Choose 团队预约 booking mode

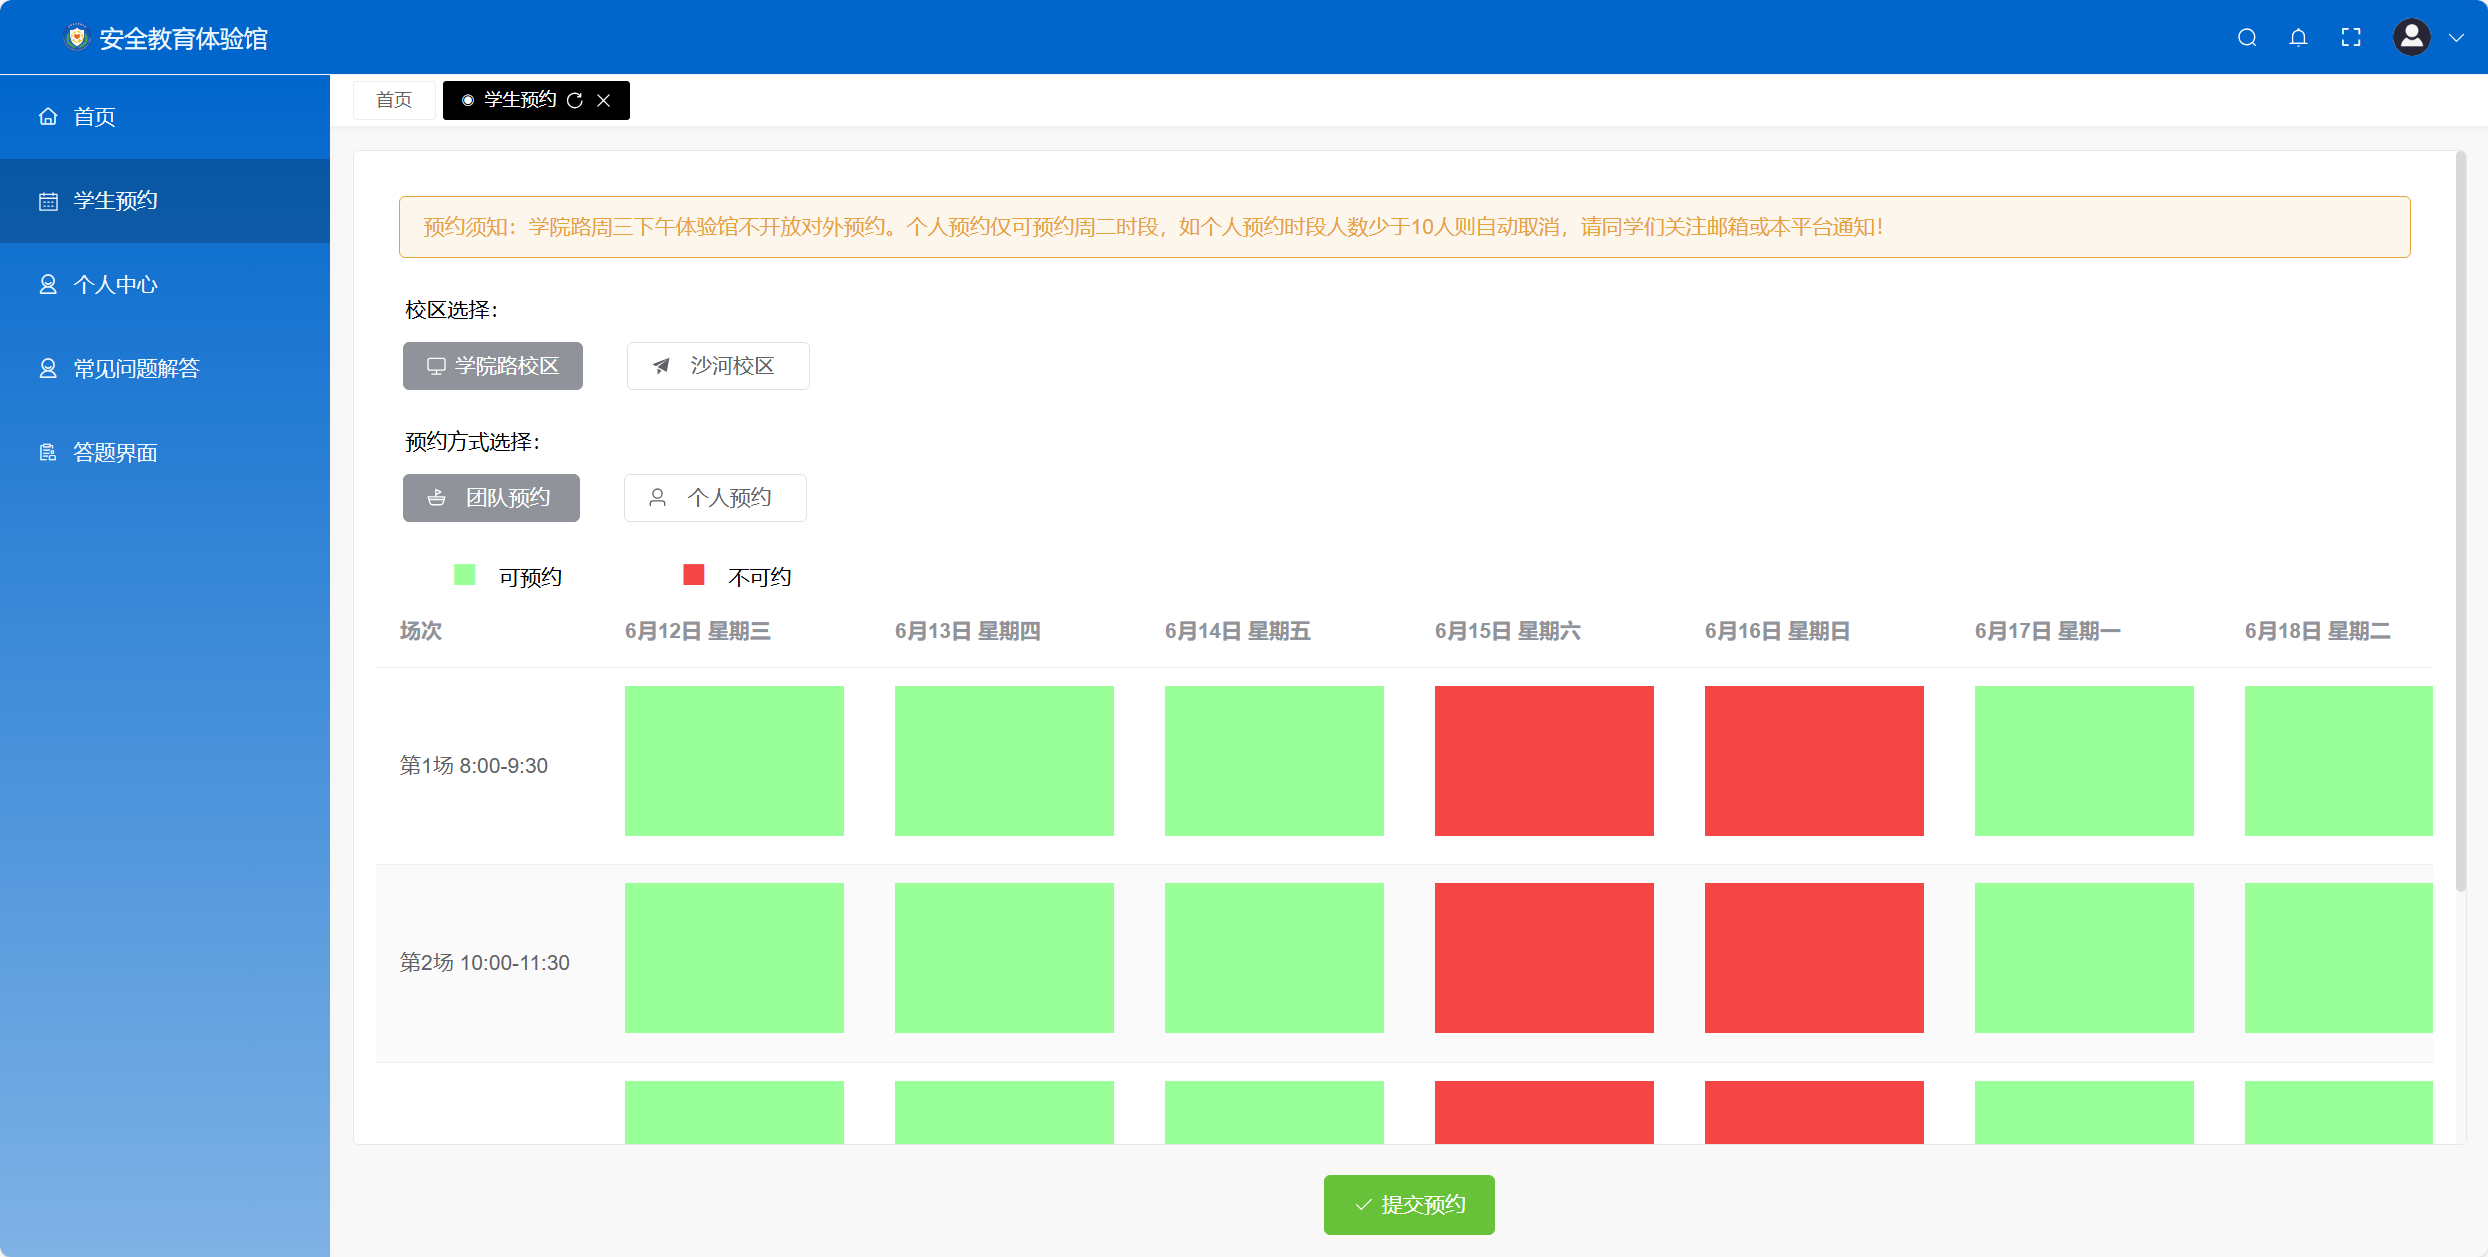491,498
